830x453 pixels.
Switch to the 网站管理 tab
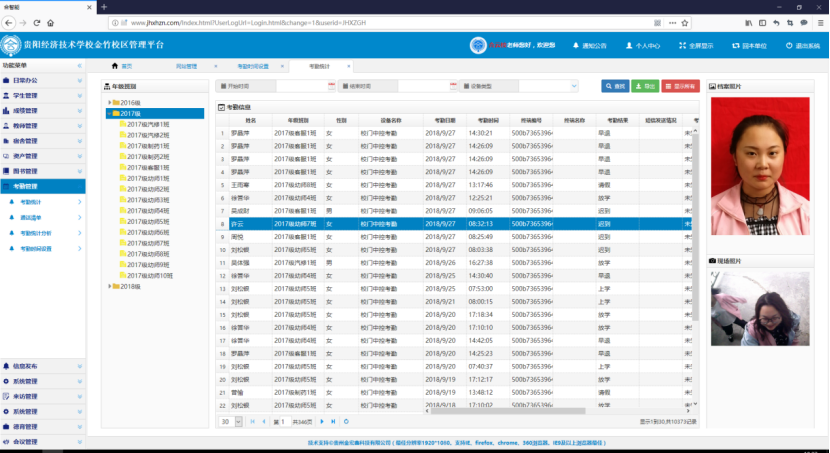click(x=186, y=66)
